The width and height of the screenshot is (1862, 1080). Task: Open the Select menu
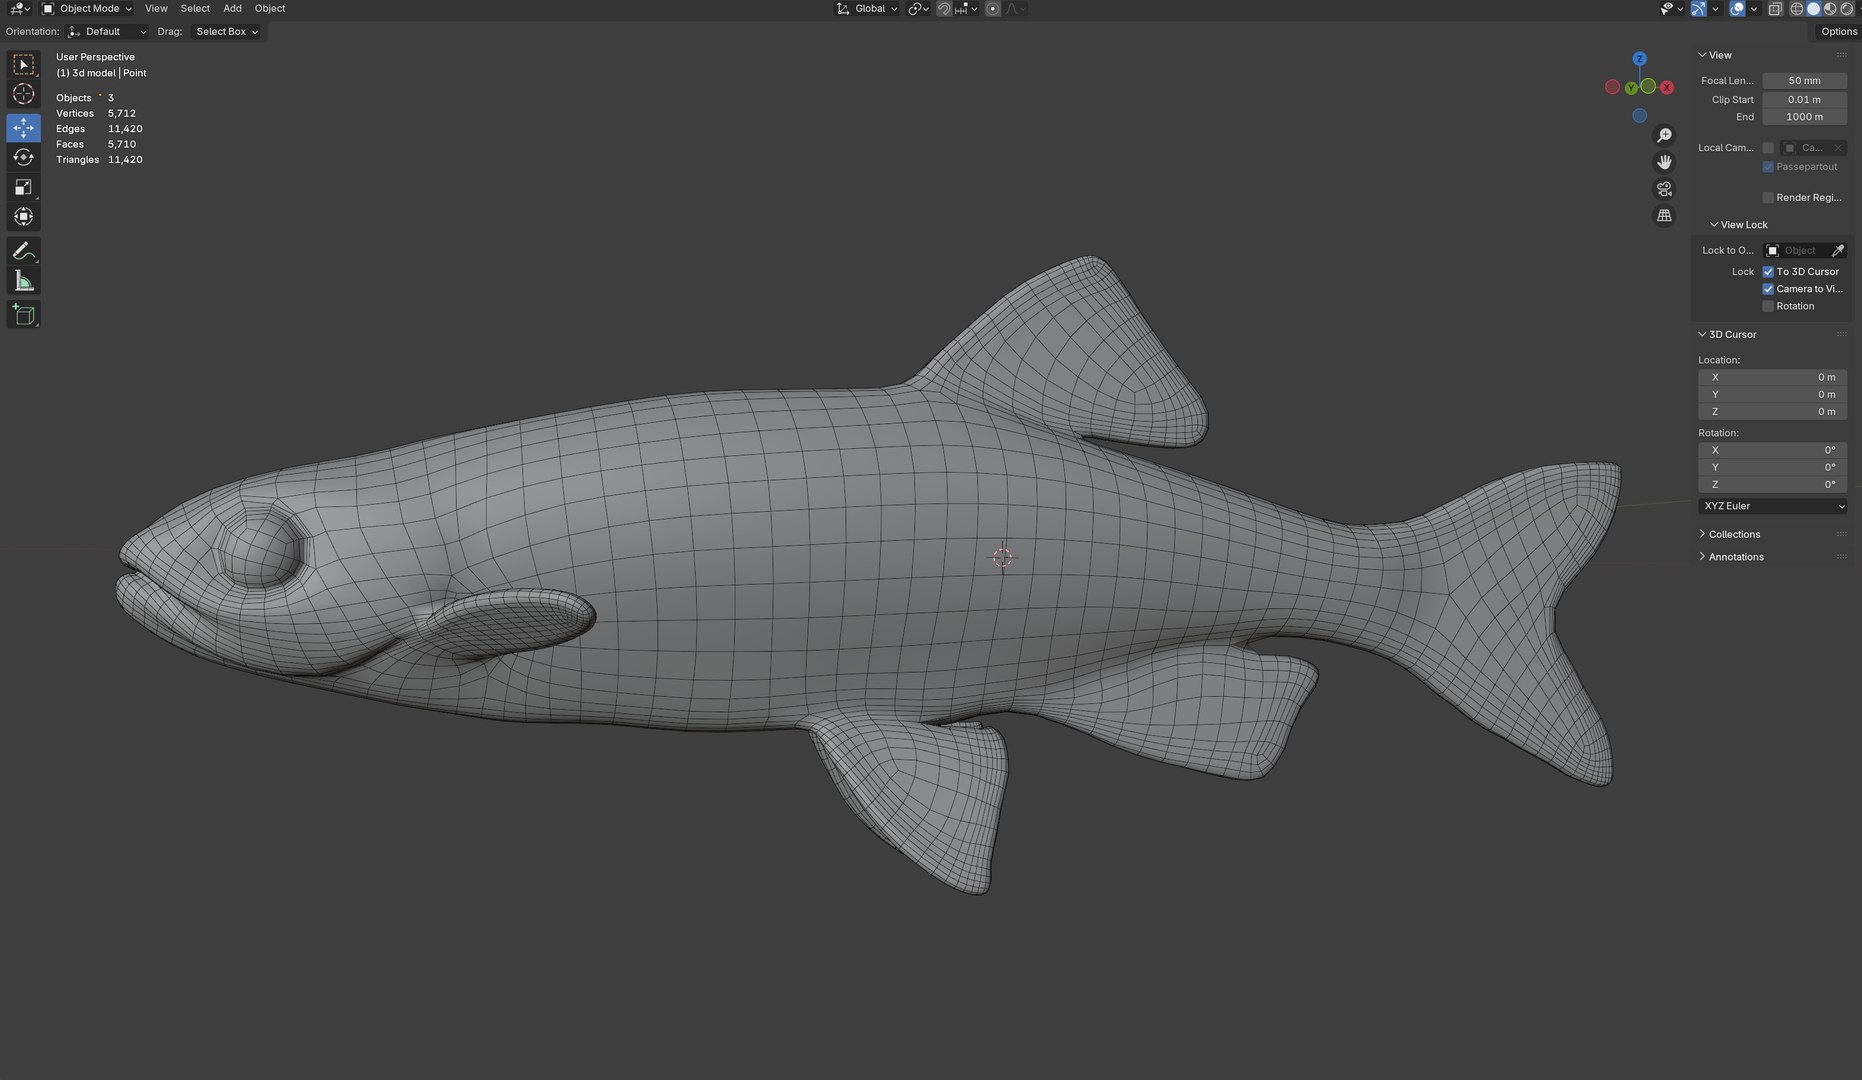tap(195, 8)
